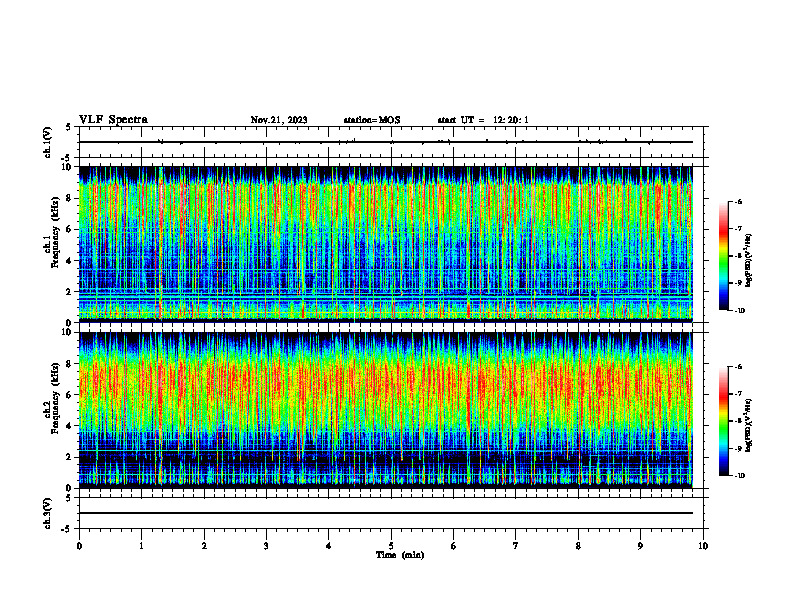Click the ch.1(V) waveform trace panel

(x=391, y=142)
